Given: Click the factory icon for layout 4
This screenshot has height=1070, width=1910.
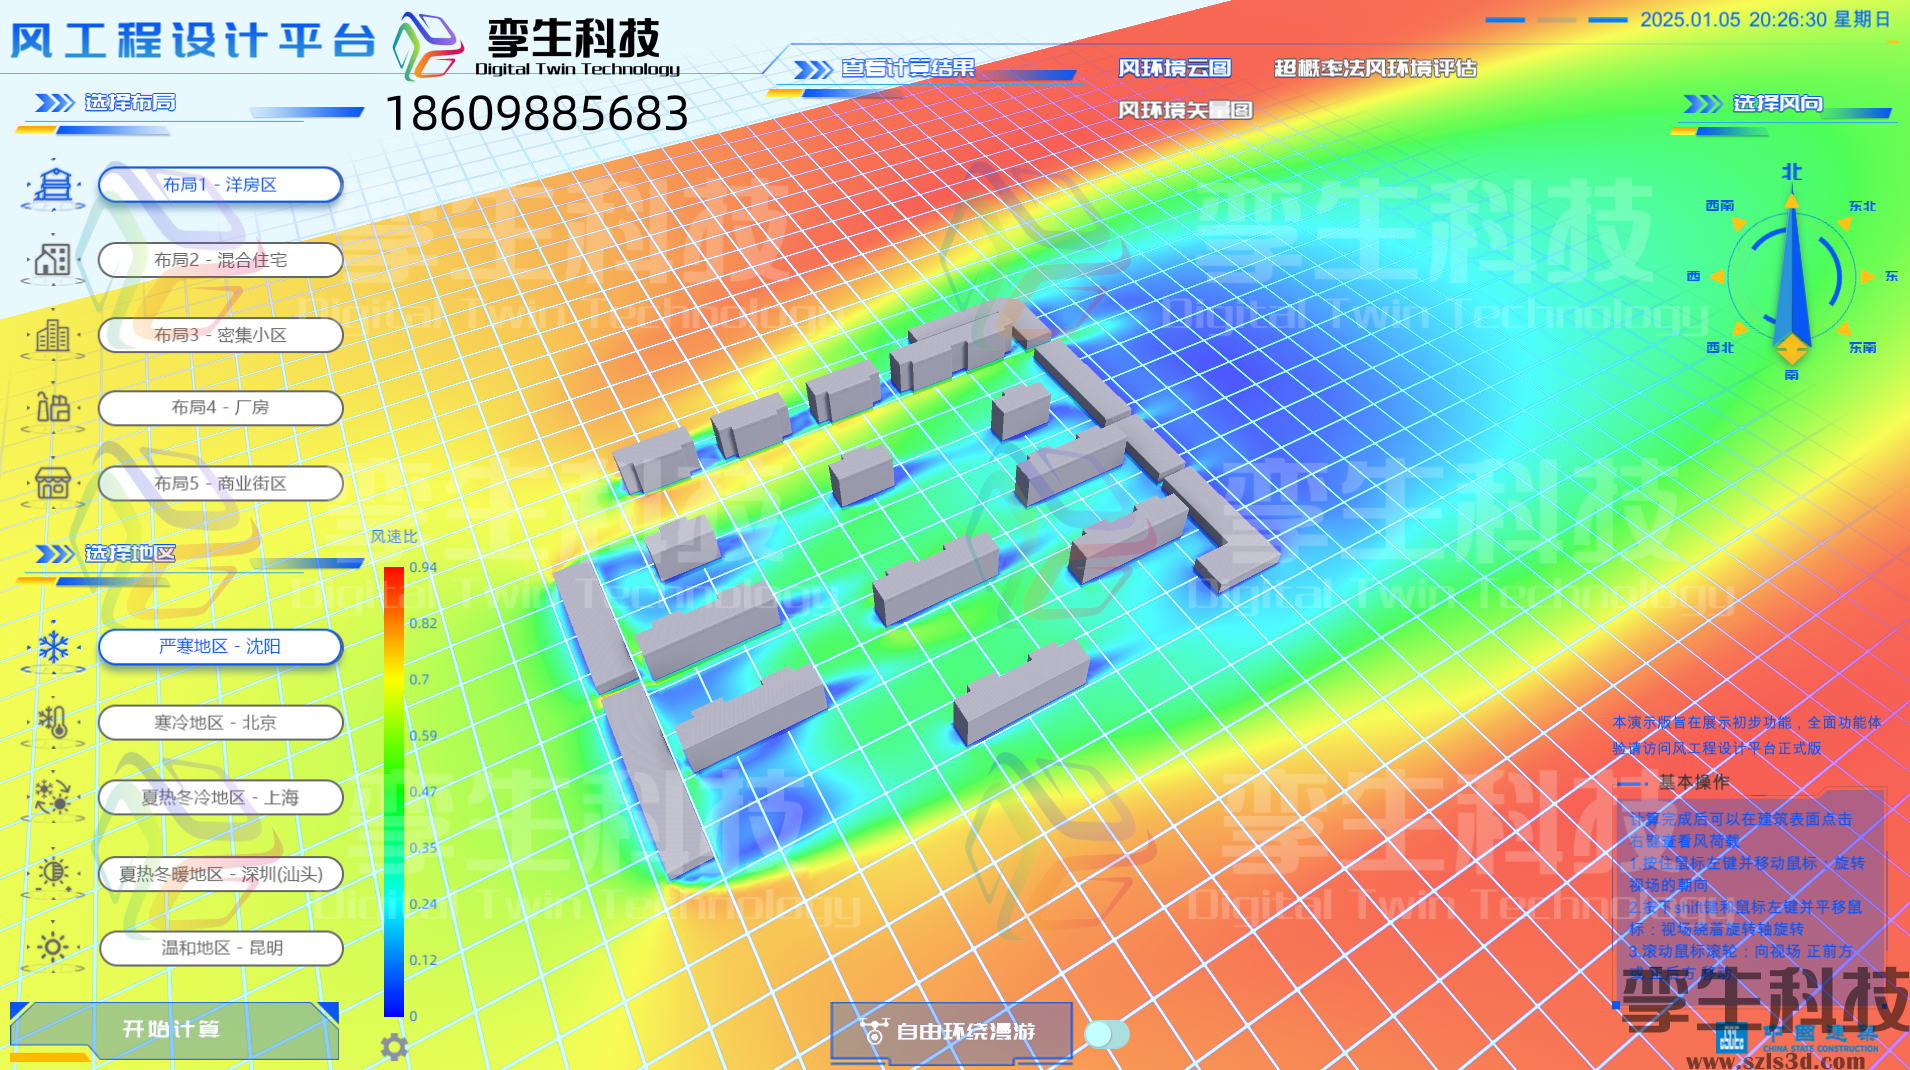Looking at the screenshot, I should (53, 408).
